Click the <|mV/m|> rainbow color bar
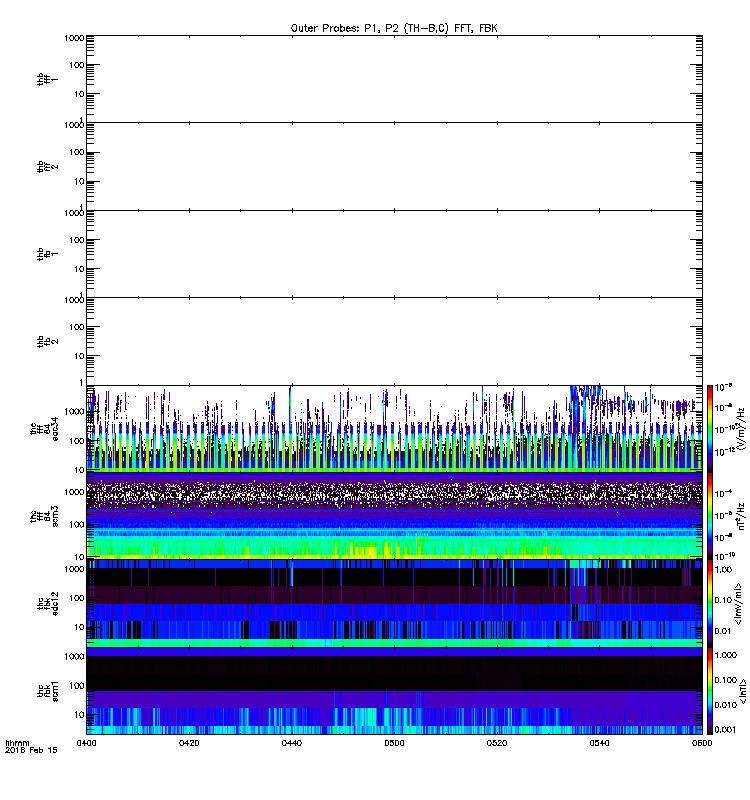 710,604
